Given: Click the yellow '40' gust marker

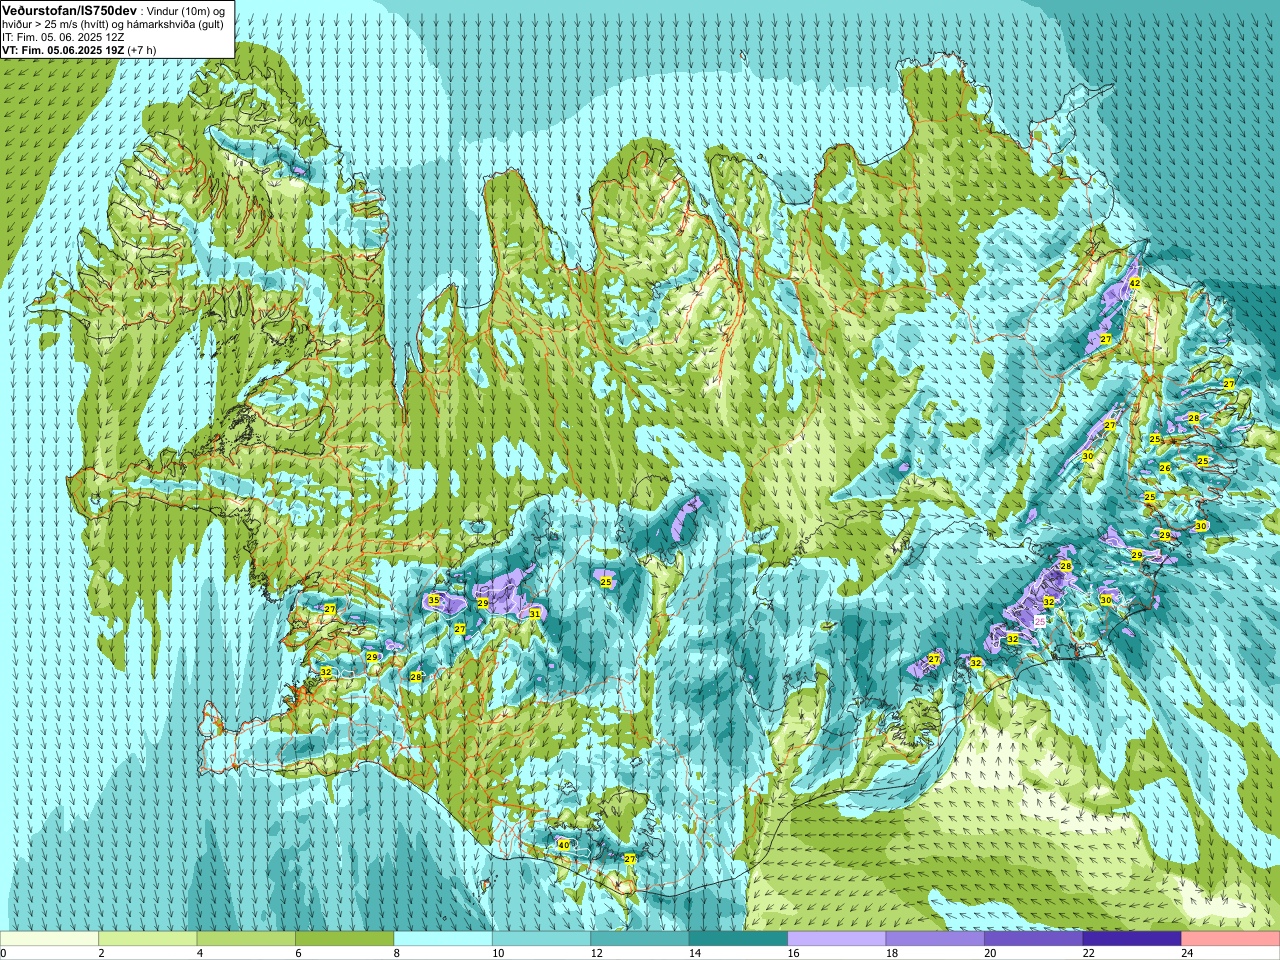Looking at the screenshot, I should pyautogui.click(x=563, y=845).
